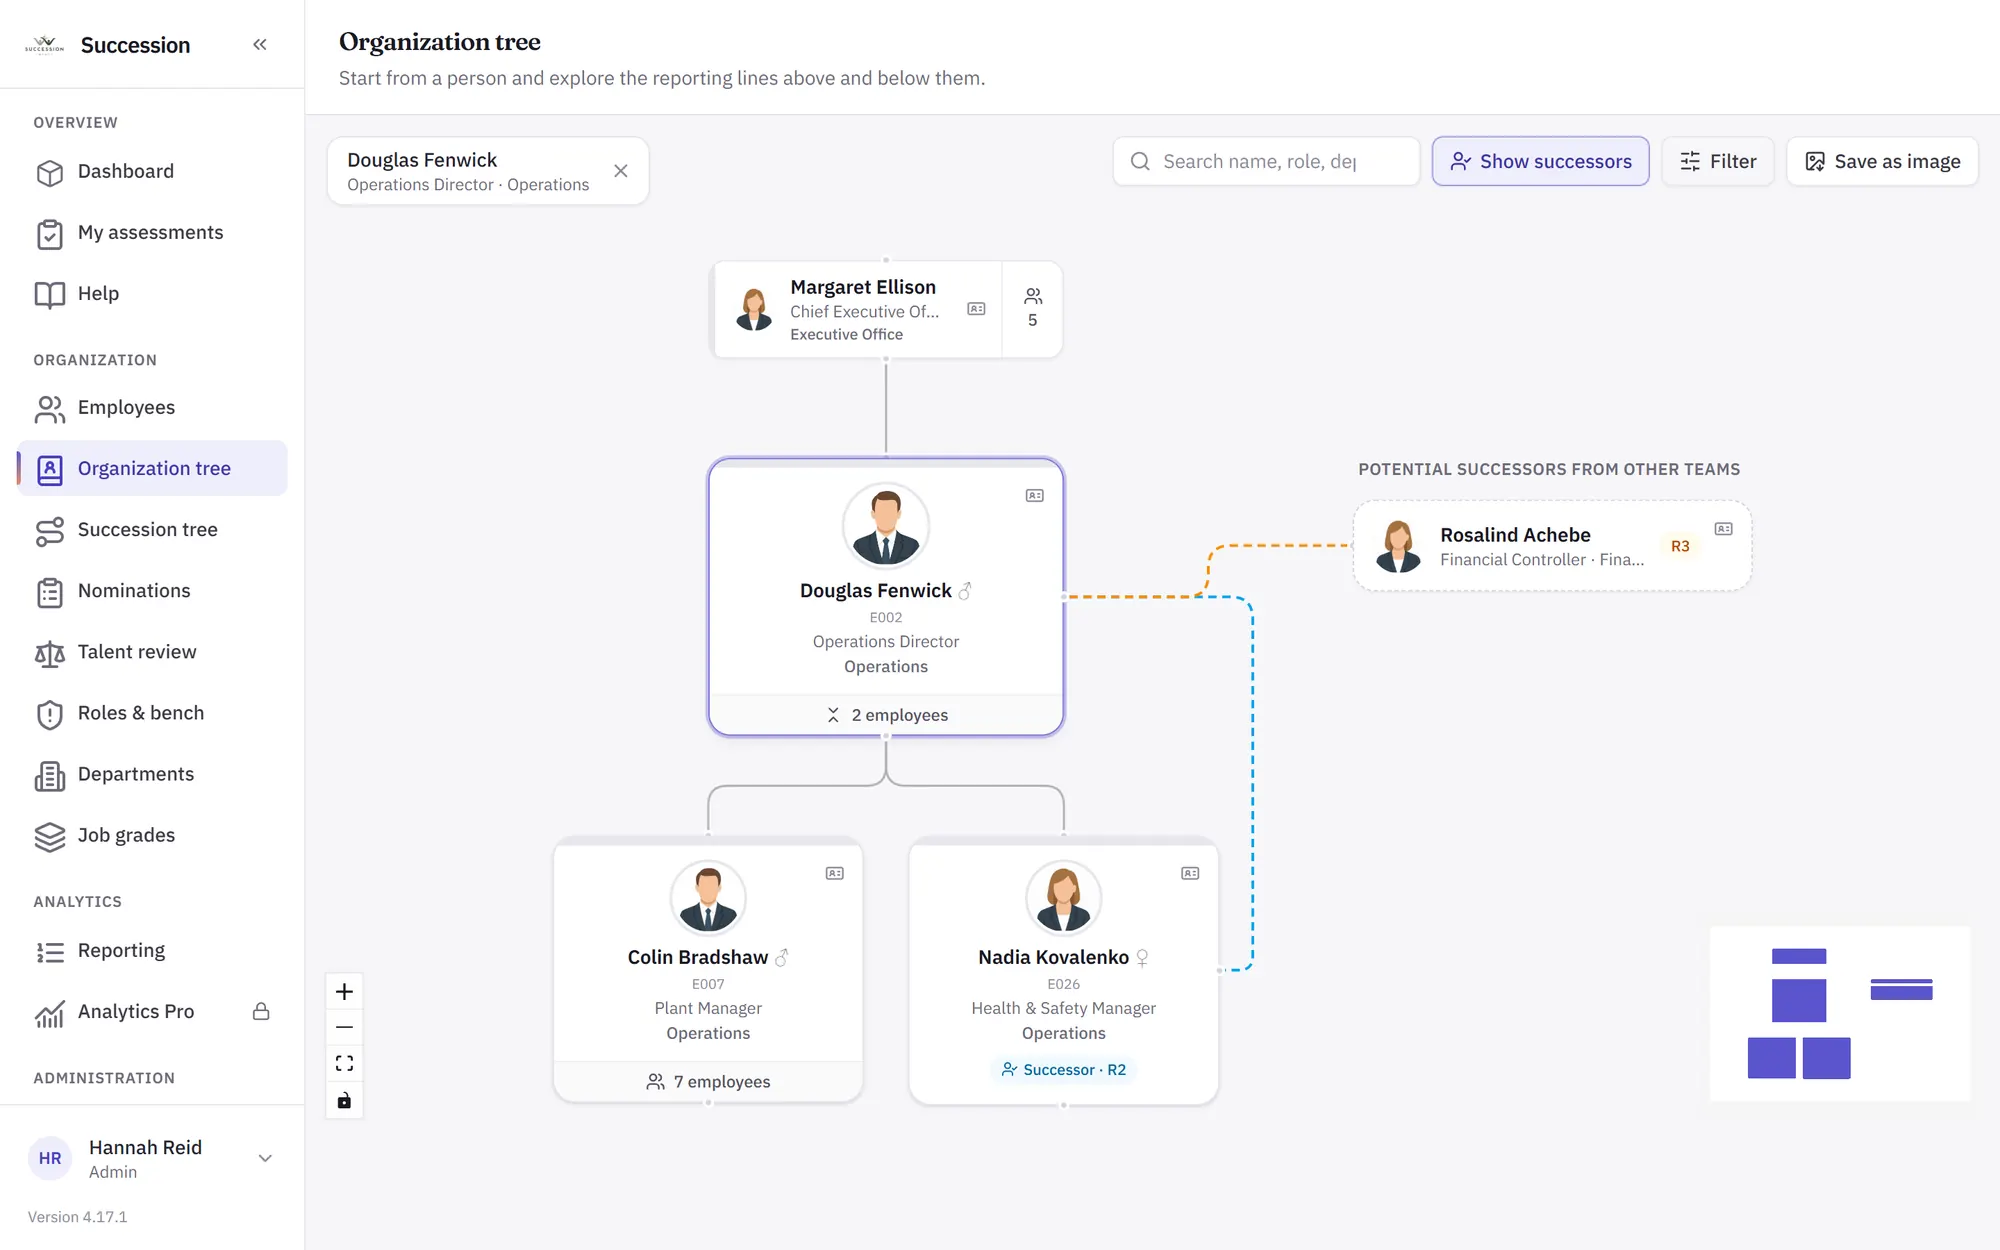The image size is (2000, 1250).
Task: Go to Nominations
Action: pyautogui.click(x=152, y=591)
